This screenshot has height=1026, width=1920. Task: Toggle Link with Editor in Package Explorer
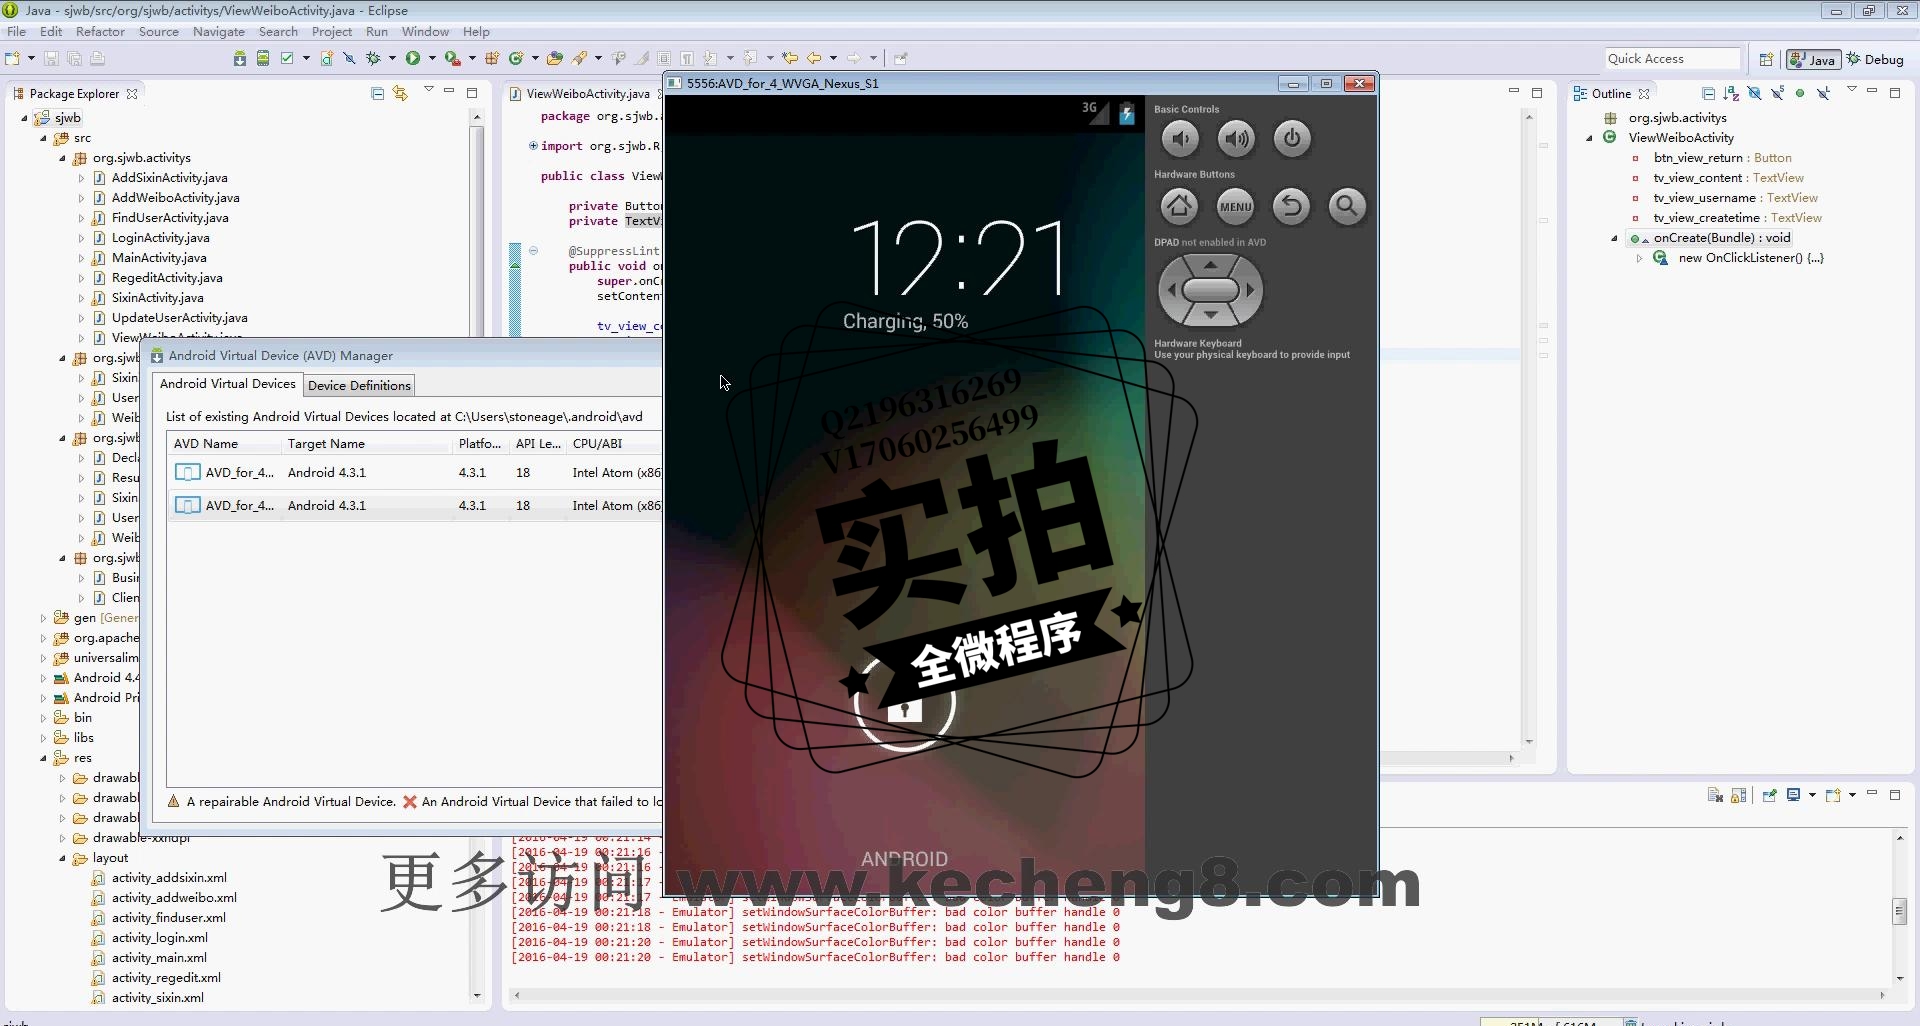[x=400, y=93]
